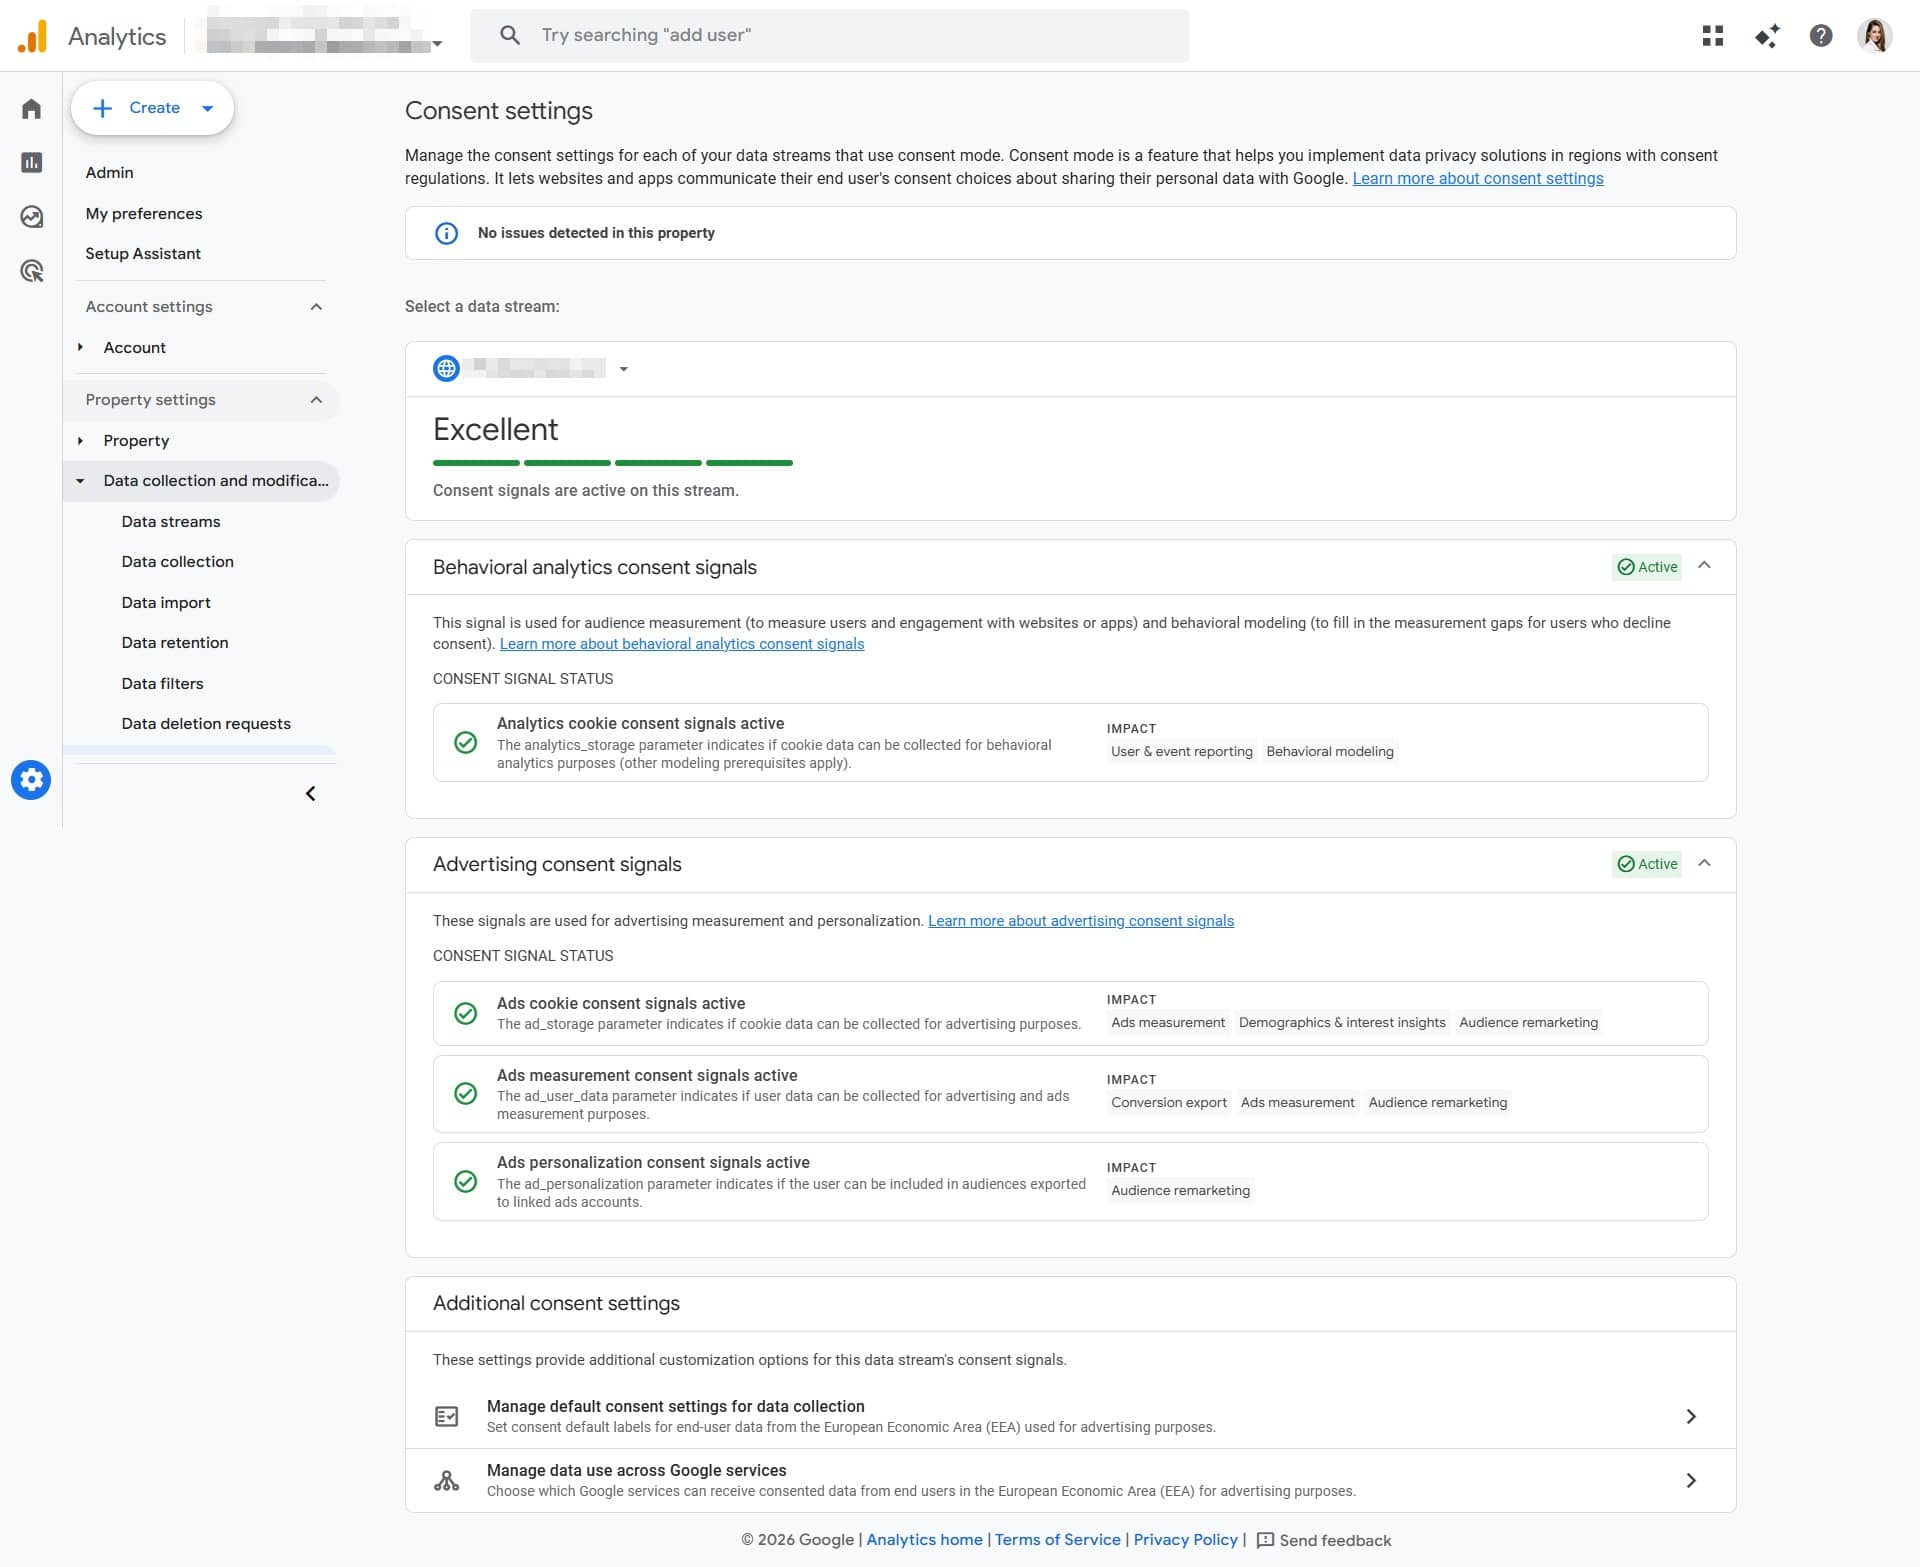Viewport: 1920px width, 1567px height.
Task: Collapse Advertising consent signals section
Action: pos(1704,863)
